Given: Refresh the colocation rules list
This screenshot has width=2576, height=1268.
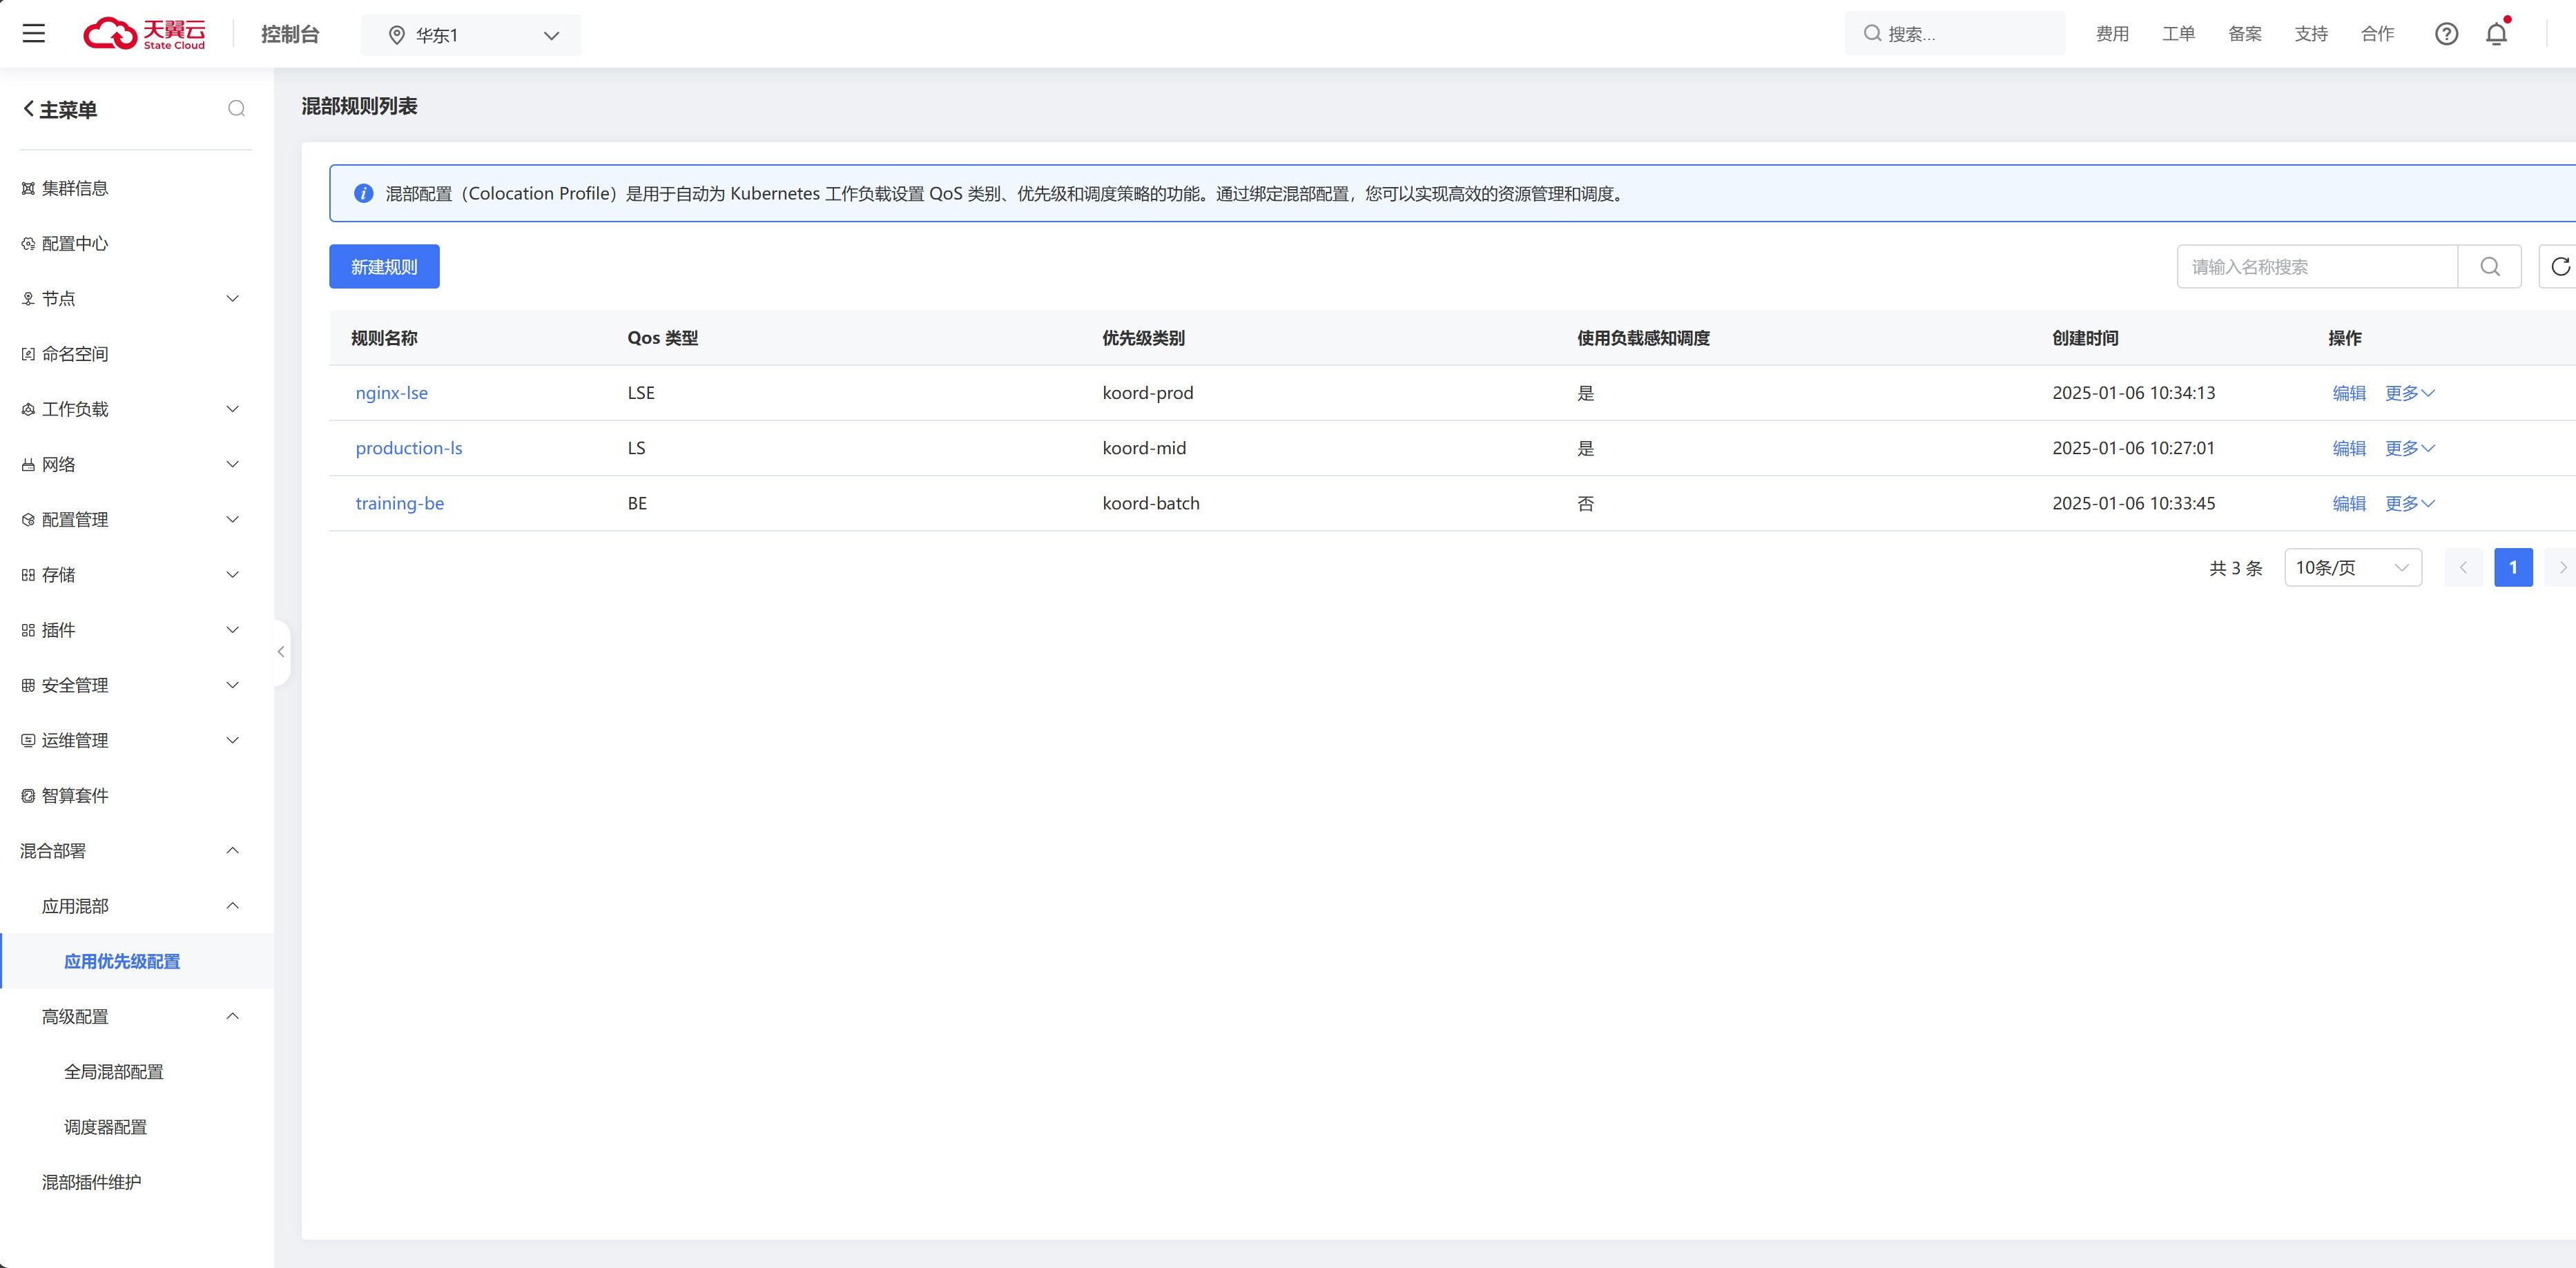Looking at the screenshot, I should [x=2559, y=266].
